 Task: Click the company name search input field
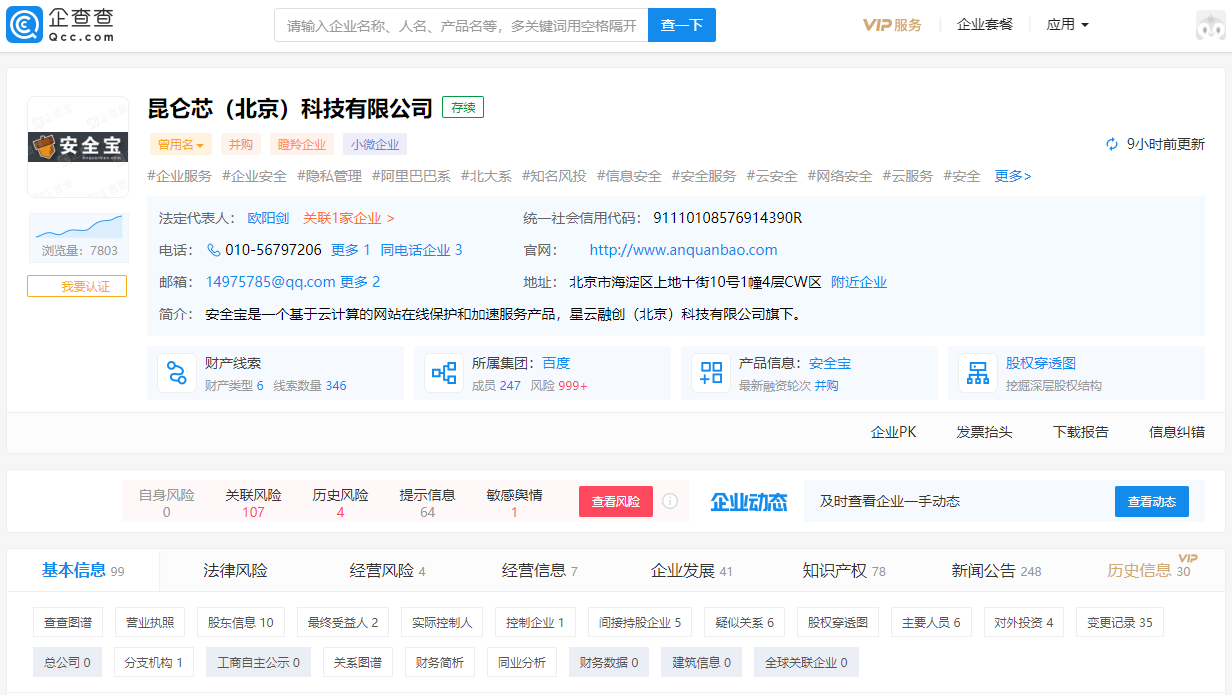(x=461, y=25)
